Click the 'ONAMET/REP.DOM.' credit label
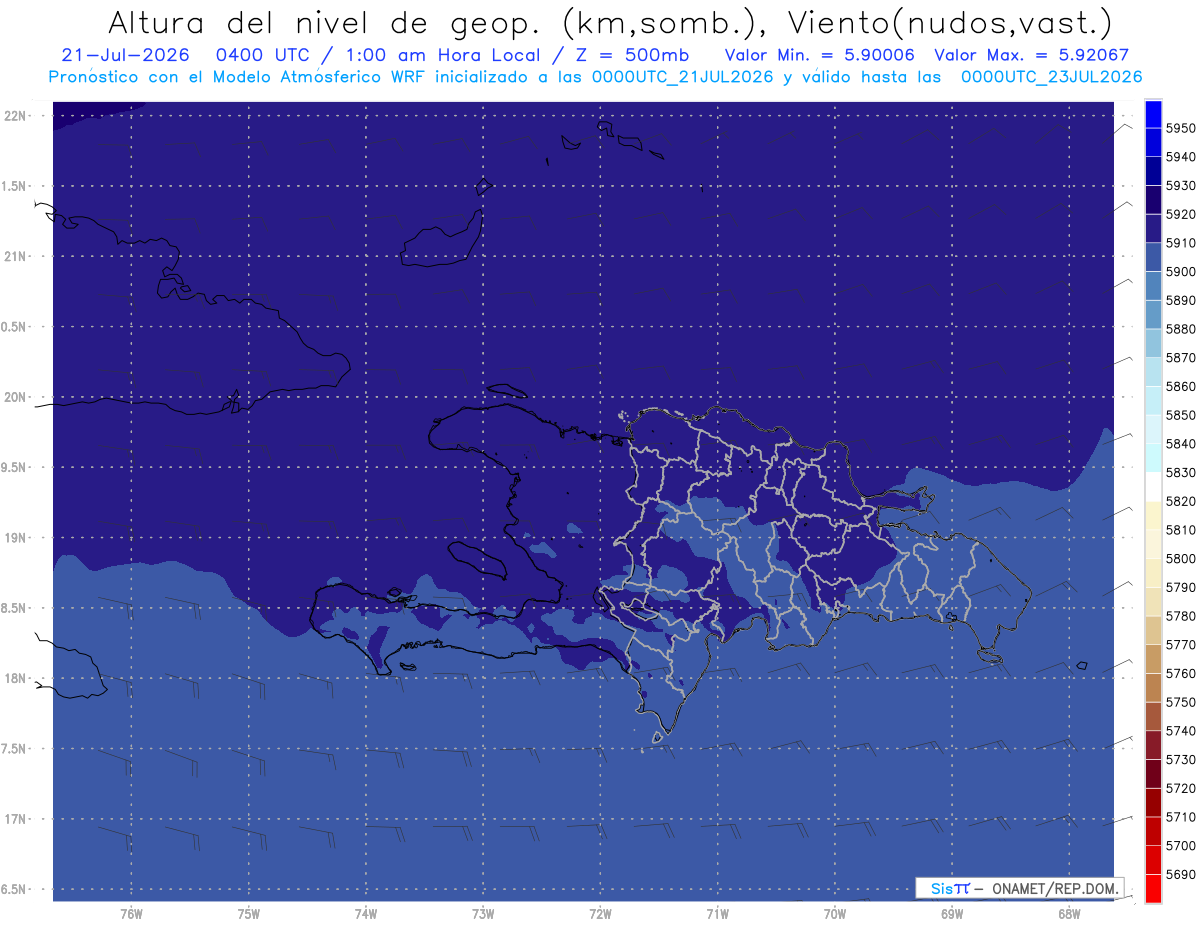Screen dimensions: 1200x927 [x=1054, y=888]
